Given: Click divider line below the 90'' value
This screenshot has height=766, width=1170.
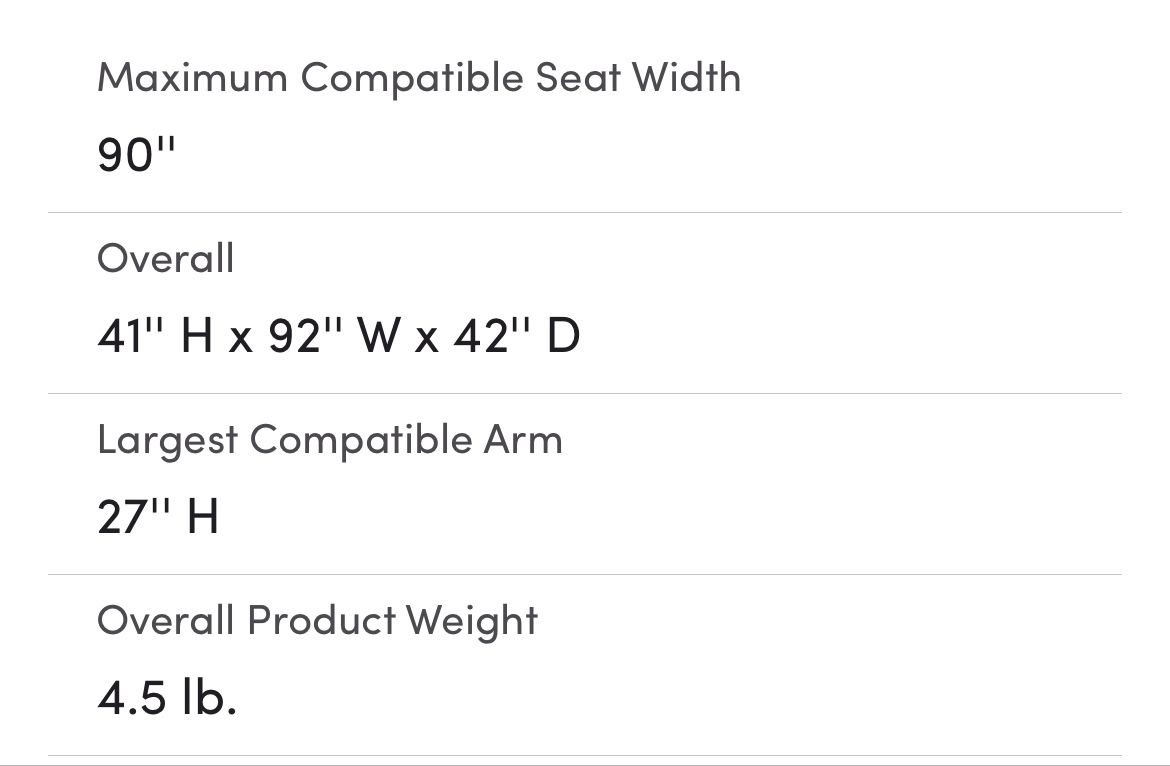Looking at the screenshot, I should point(585,213).
